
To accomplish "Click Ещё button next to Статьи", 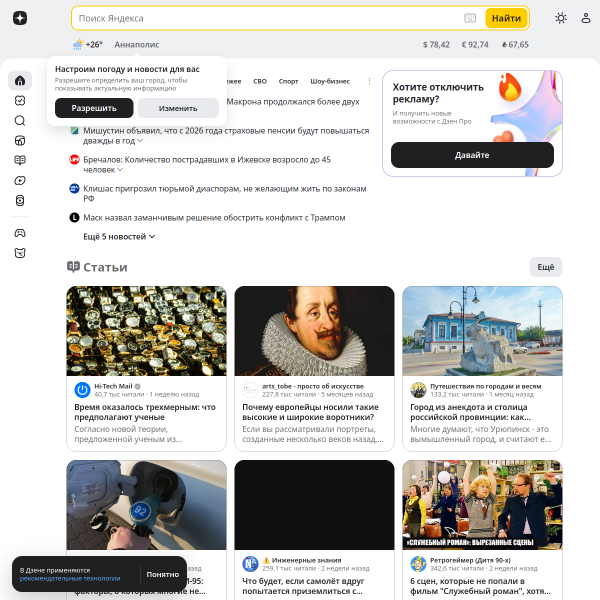I will click(x=546, y=267).
